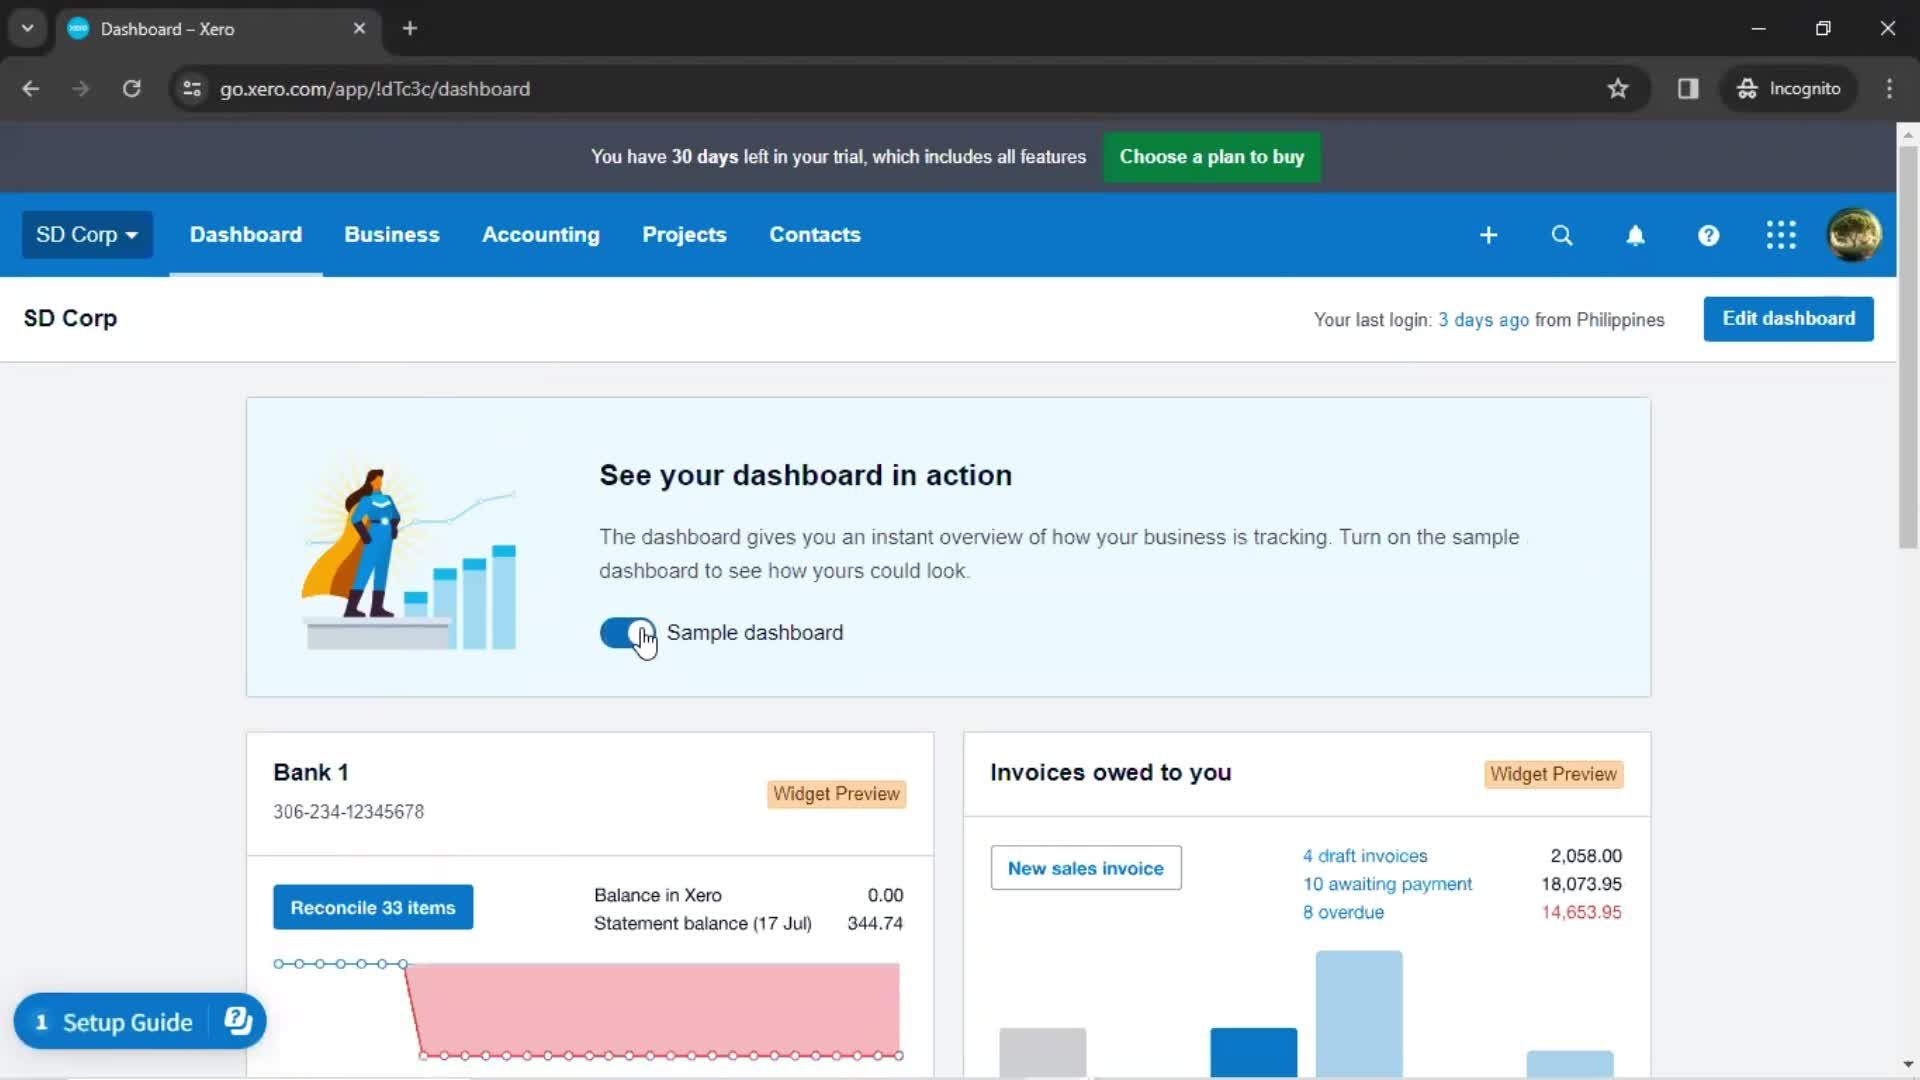Turn off the Sample dashboard toggle

click(x=628, y=633)
